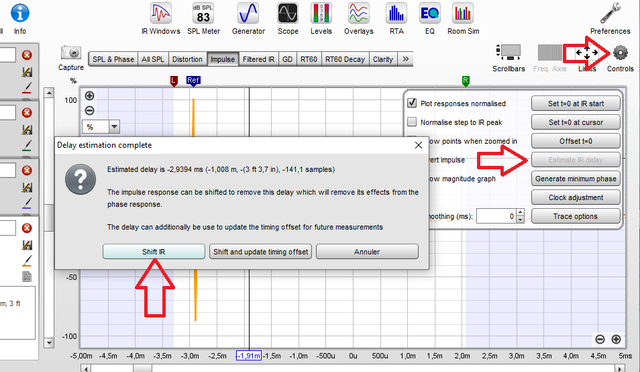The height and width of the screenshot is (372, 640).
Task: Click Generate minimum phase
Action: [576, 178]
